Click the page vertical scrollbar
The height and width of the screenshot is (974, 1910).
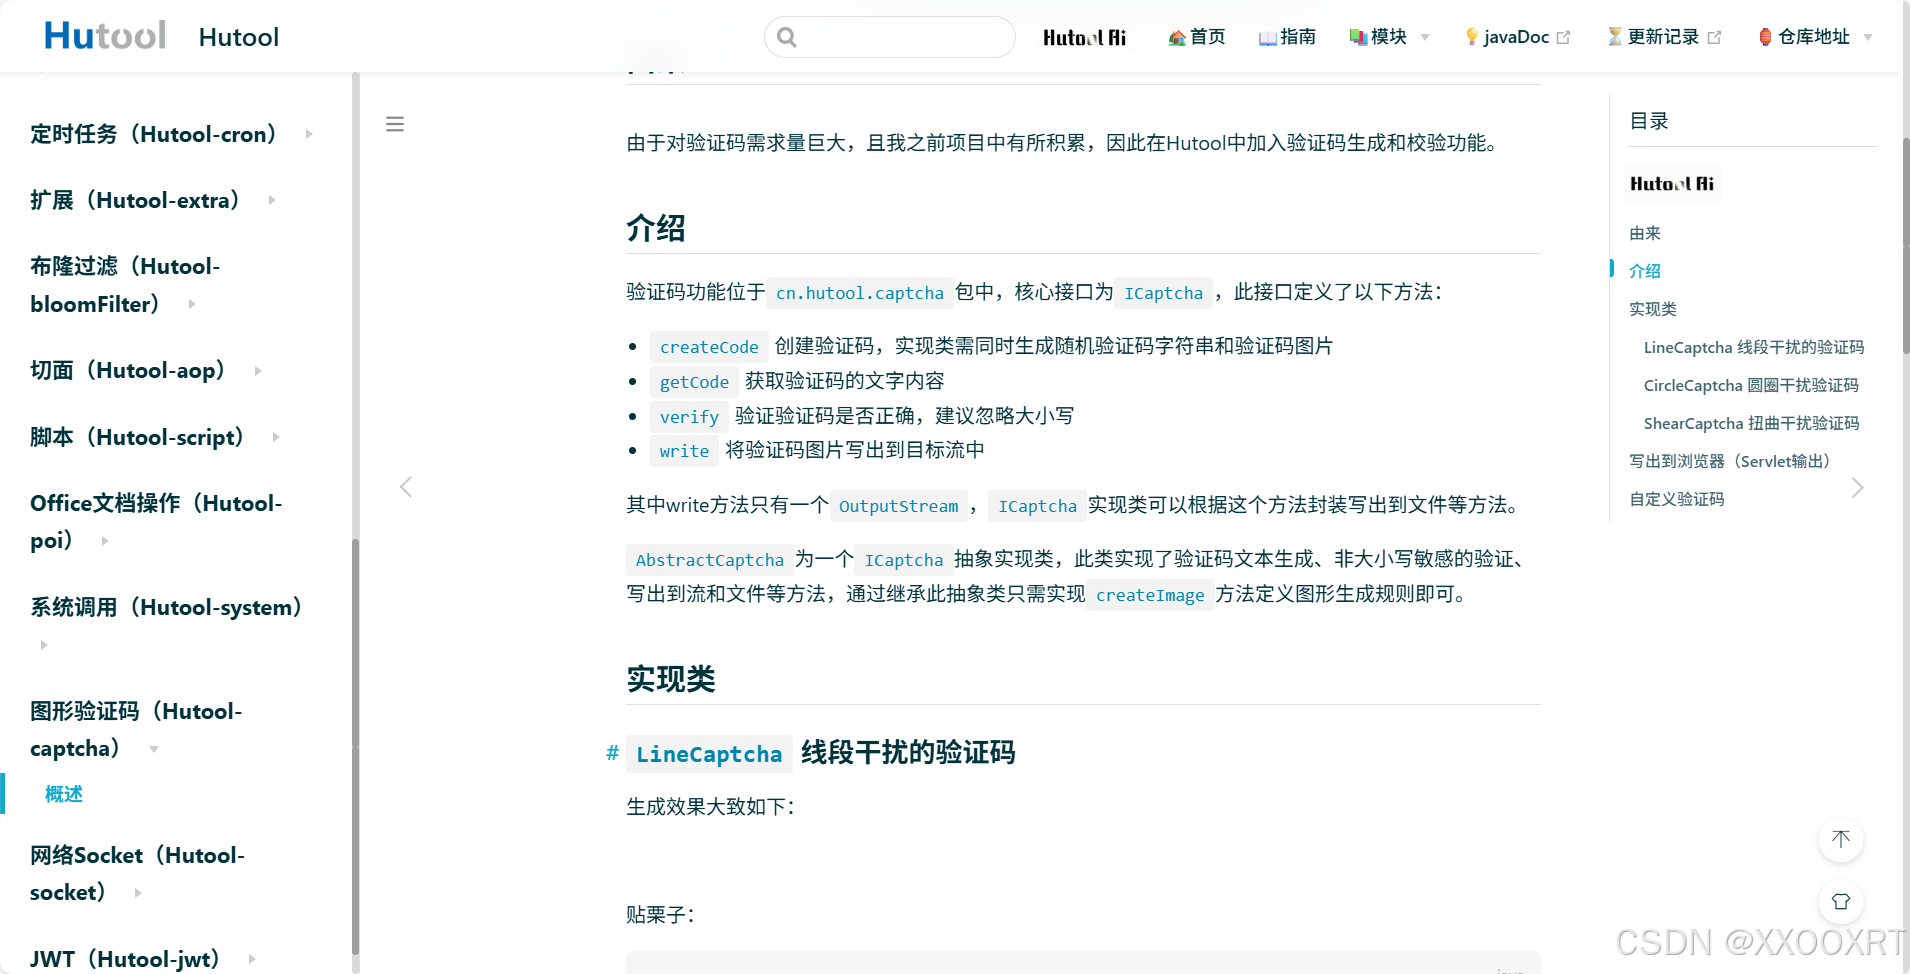(1906, 245)
